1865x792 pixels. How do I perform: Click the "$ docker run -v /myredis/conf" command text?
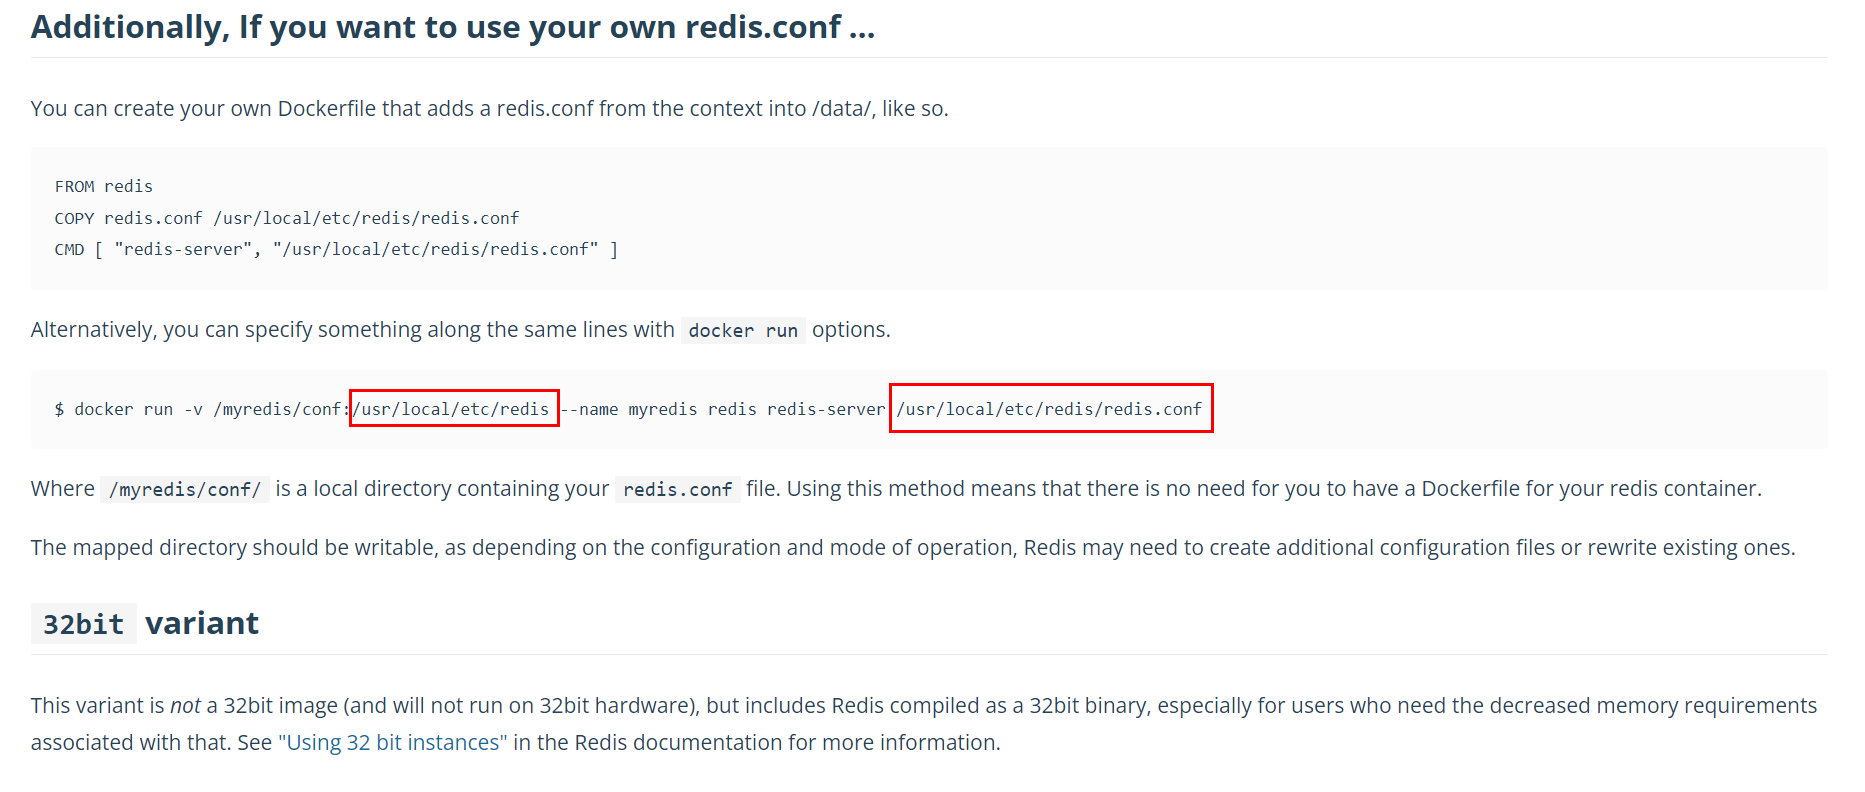pyautogui.click(x=198, y=409)
